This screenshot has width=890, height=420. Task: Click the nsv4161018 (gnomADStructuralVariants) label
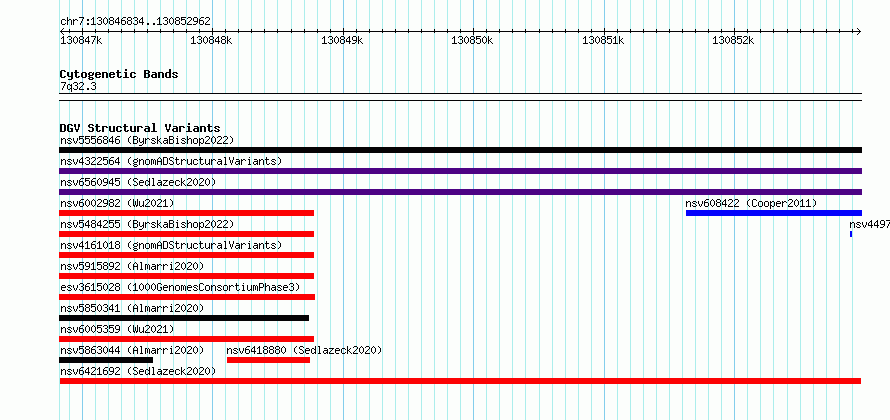coord(171,245)
